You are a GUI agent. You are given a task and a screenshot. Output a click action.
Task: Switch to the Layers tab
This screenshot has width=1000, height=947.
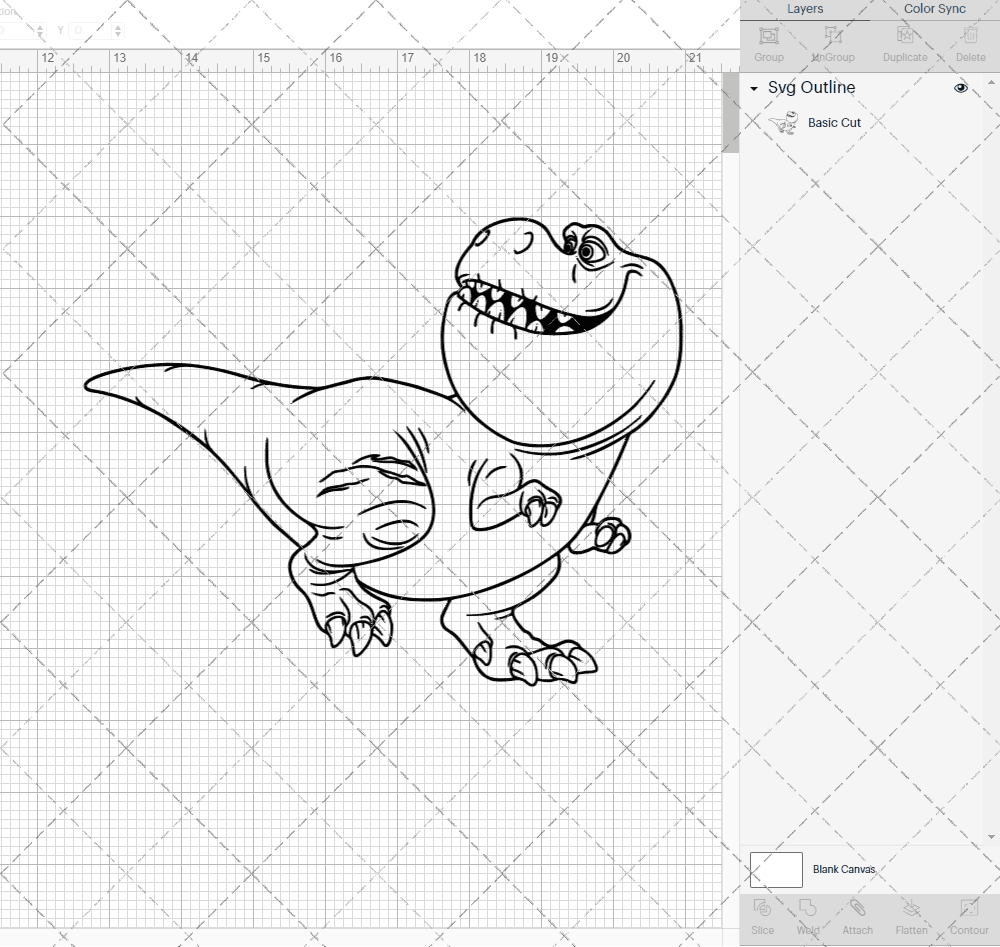point(804,9)
